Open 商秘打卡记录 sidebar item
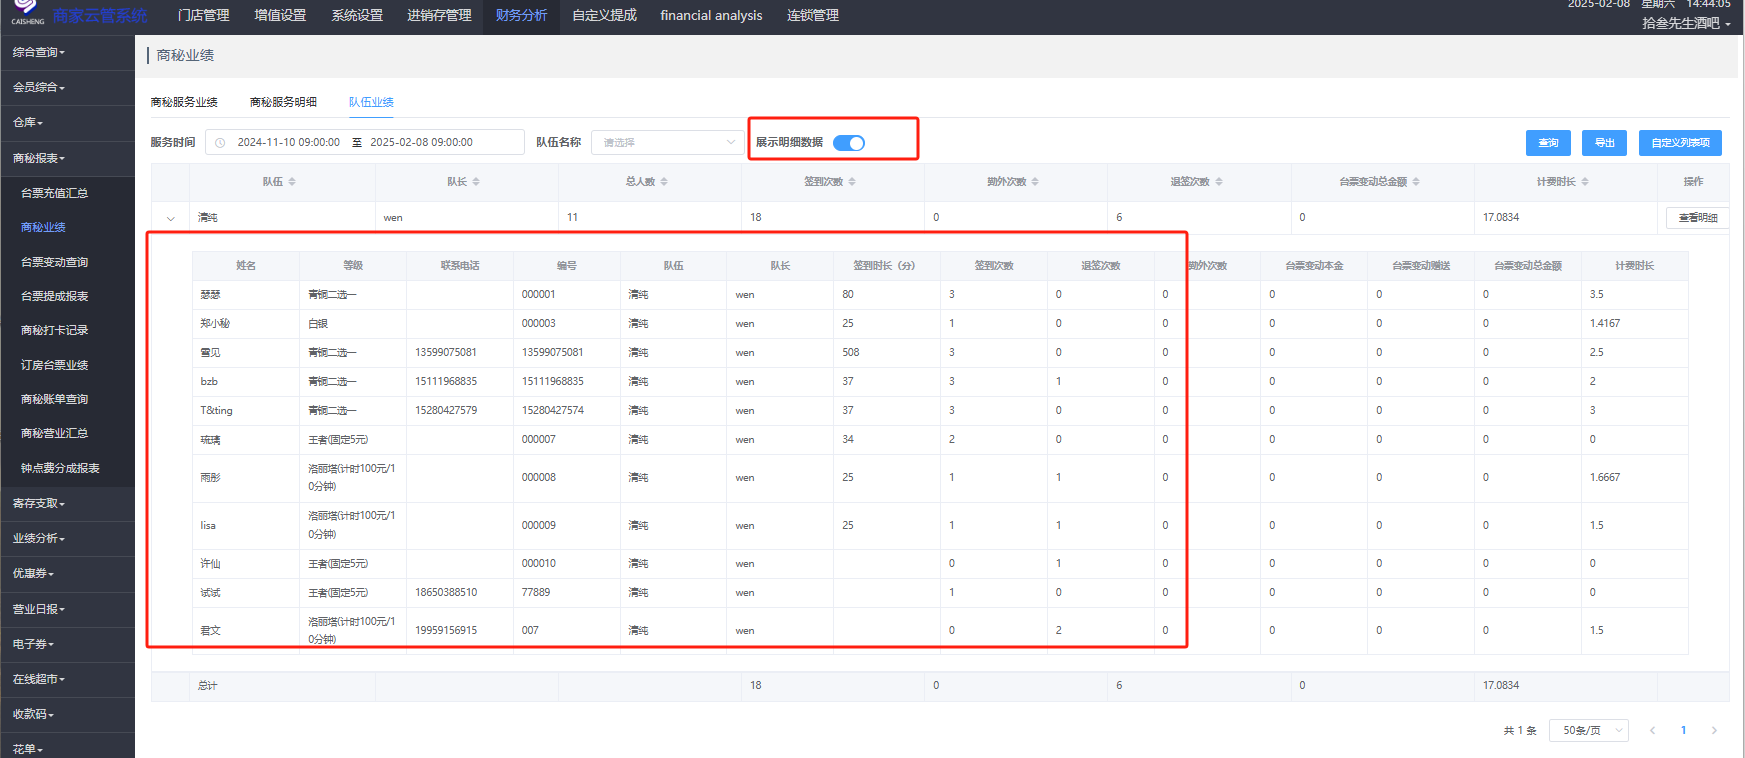Viewport: 1745px width, 758px height. (55, 330)
